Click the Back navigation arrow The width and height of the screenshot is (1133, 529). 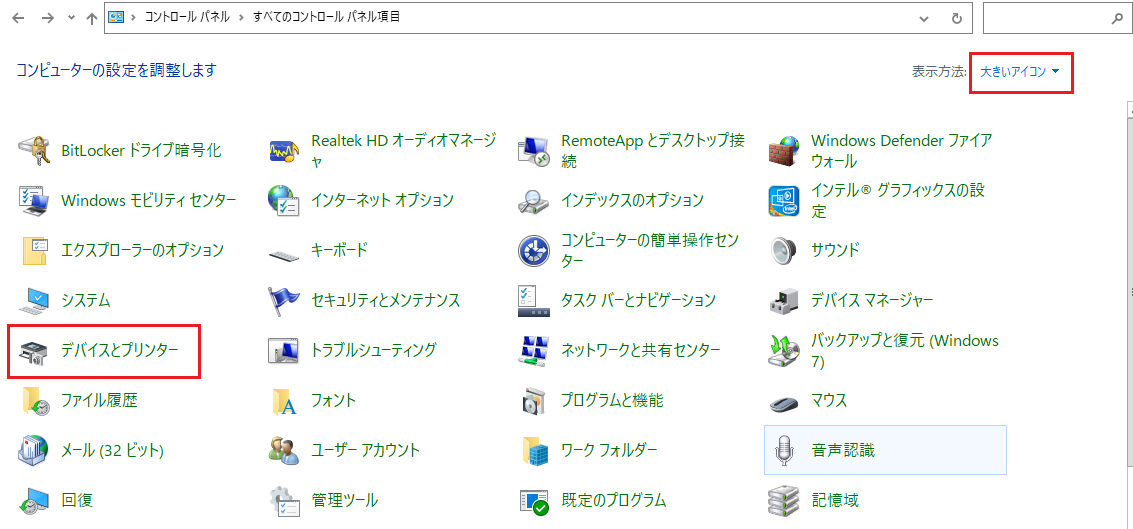coord(20,19)
